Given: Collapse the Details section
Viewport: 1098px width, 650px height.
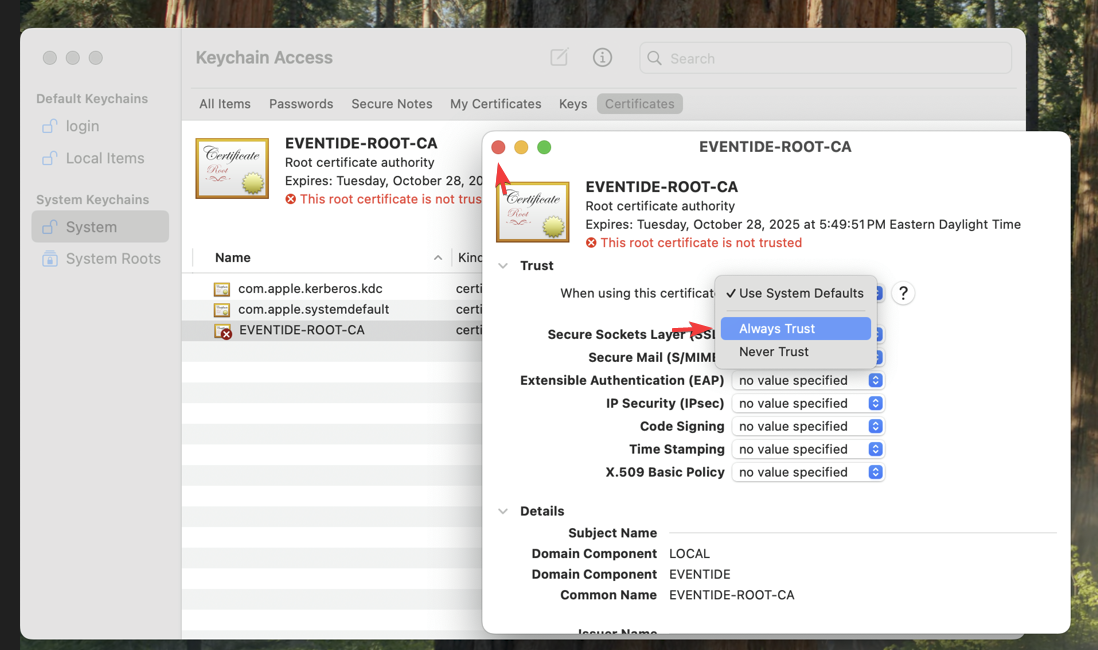Looking at the screenshot, I should 503,511.
